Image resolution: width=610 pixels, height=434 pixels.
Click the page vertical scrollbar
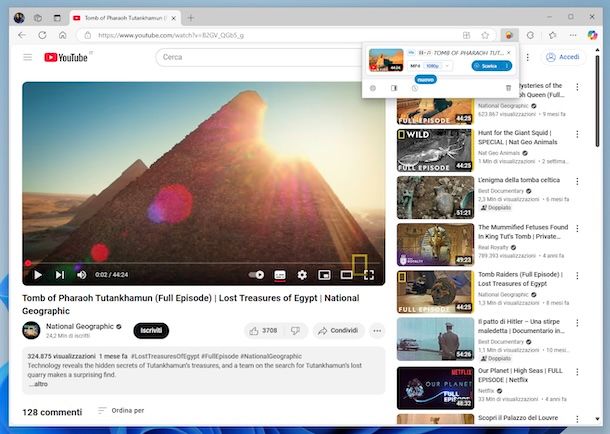coord(597,101)
